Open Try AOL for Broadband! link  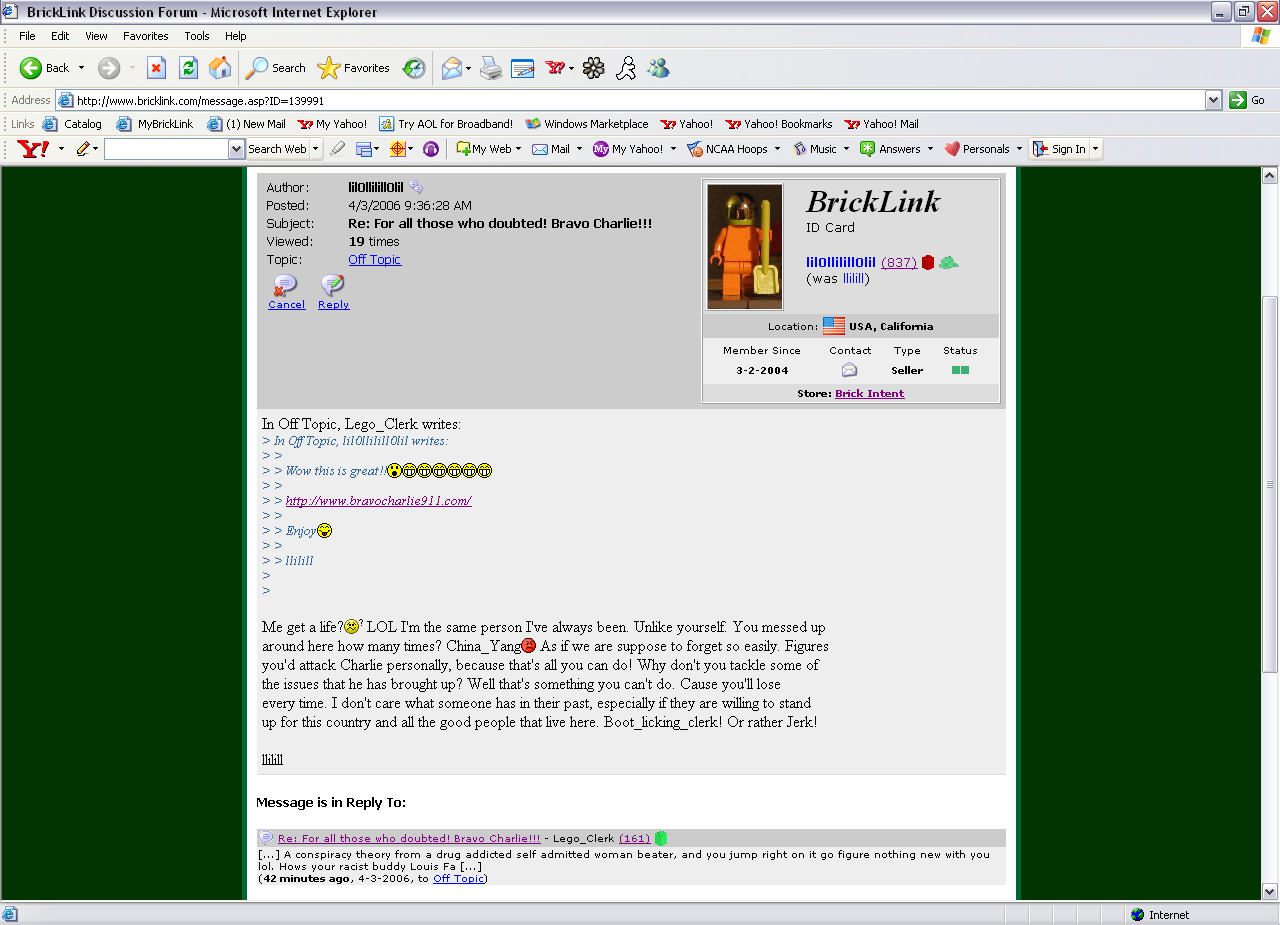pos(445,124)
